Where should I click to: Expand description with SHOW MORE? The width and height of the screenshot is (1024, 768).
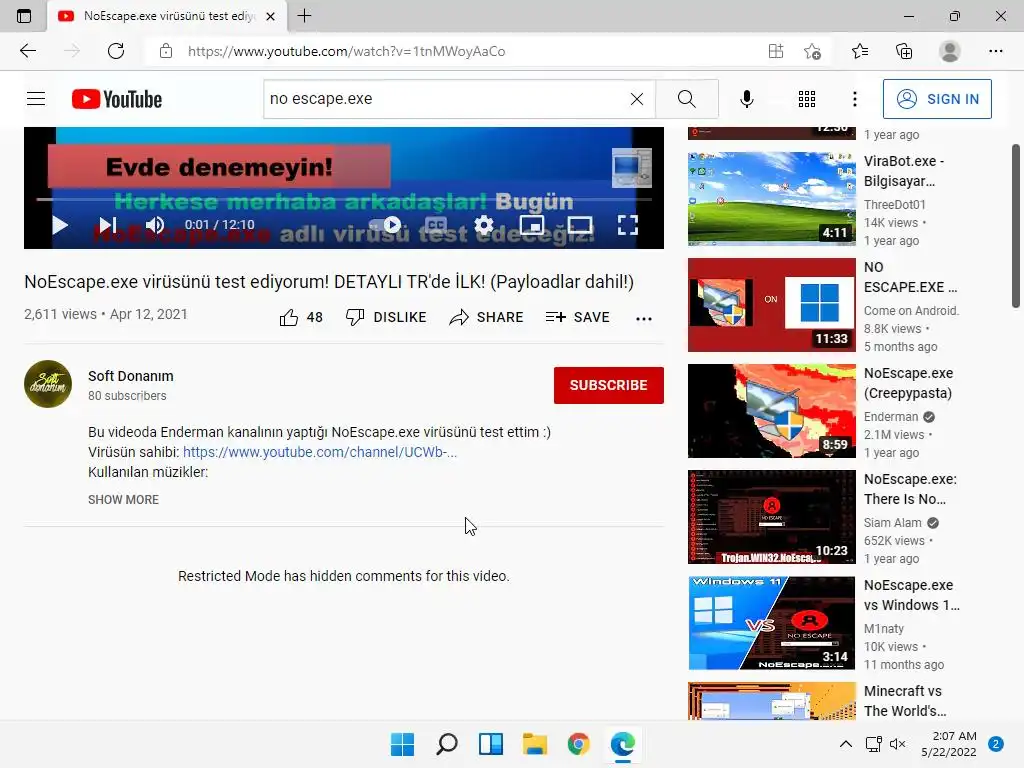pos(123,500)
